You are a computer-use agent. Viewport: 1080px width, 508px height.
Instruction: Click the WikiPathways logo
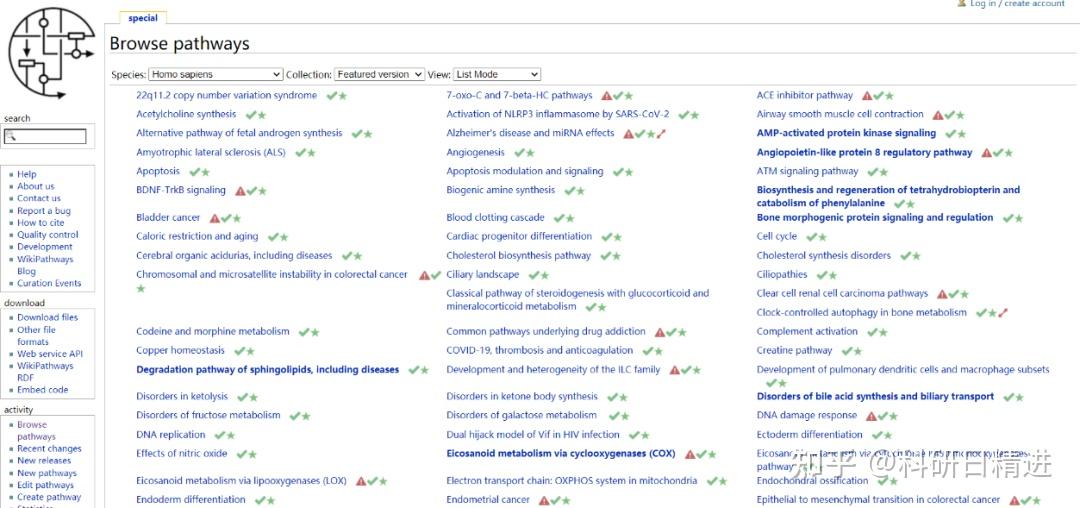pyautogui.click(x=51, y=54)
